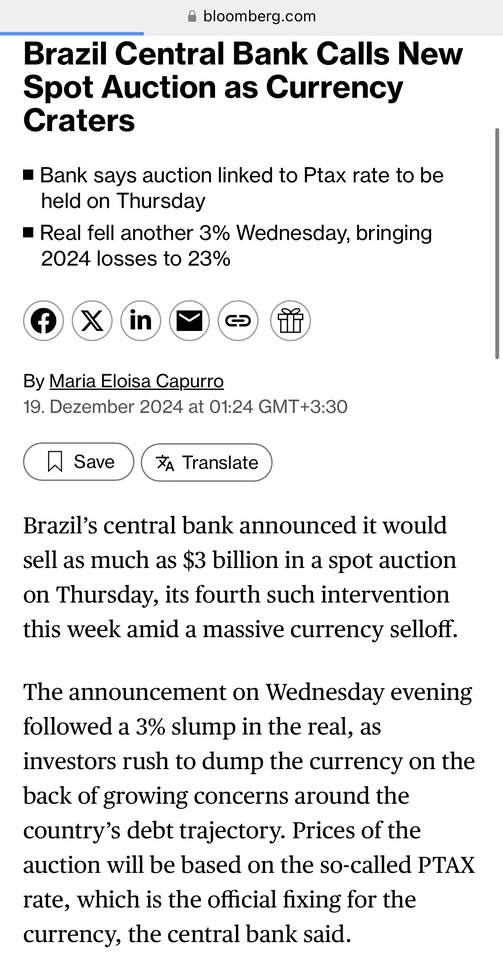This screenshot has height=960, width=503.
Task: Tap the paragraph mentioning $3 billion spot auction
Action: point(240,577)
